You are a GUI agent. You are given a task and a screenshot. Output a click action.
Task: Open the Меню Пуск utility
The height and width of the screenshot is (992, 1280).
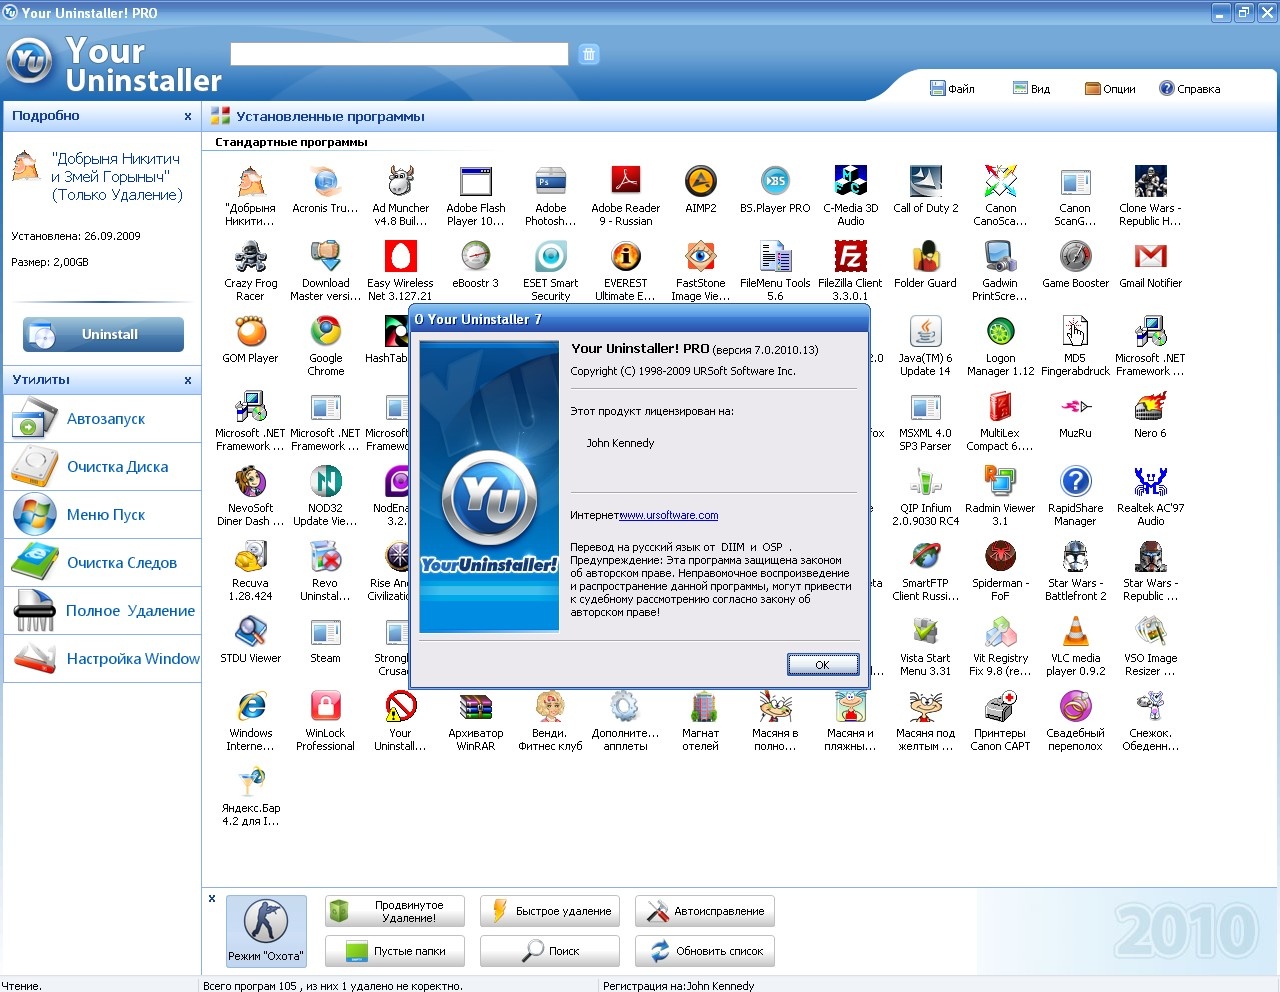tap(102, 515)
